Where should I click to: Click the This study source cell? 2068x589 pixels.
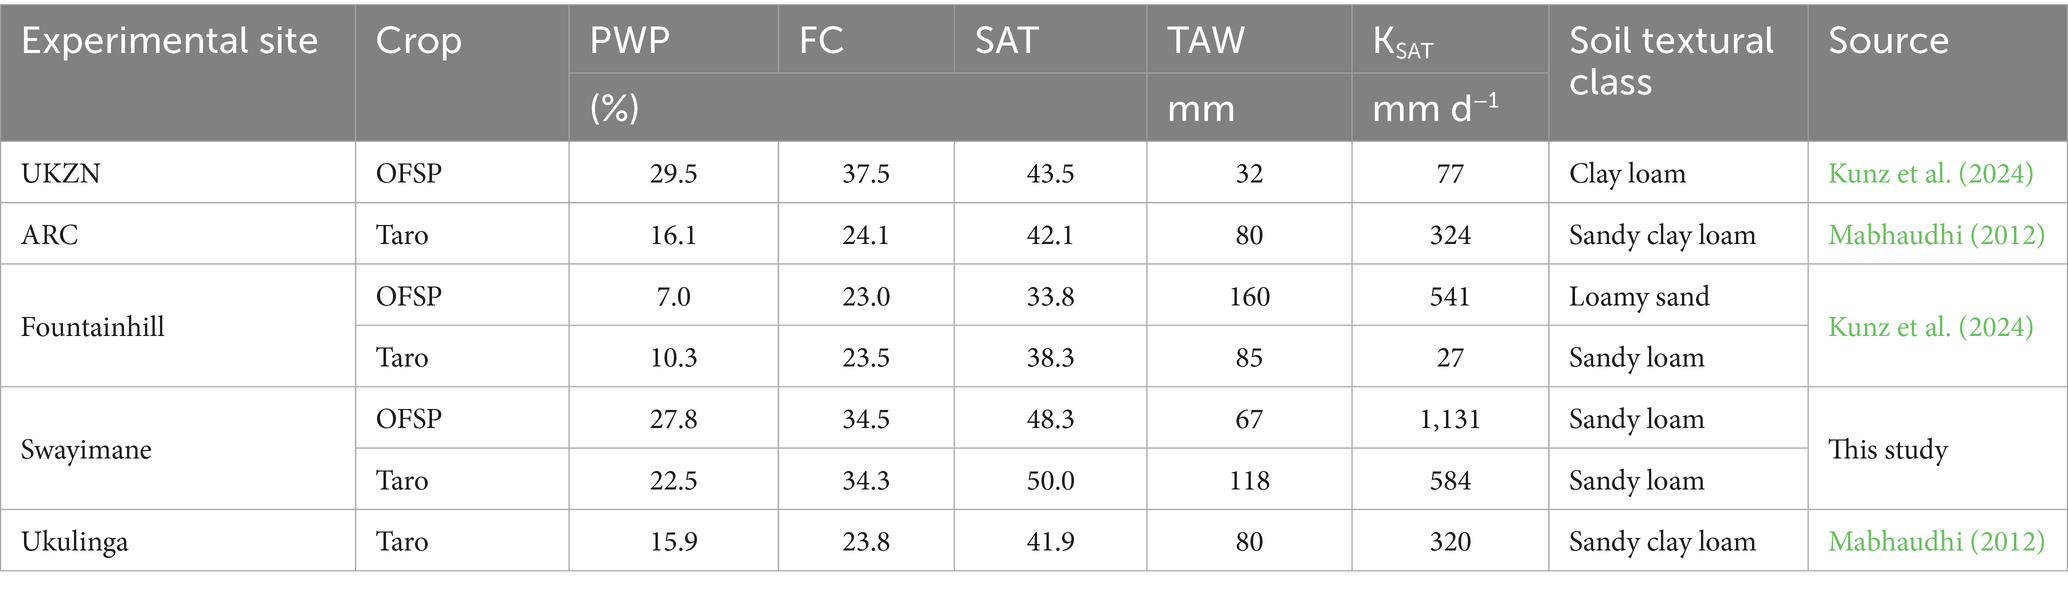click(1888, 450)
